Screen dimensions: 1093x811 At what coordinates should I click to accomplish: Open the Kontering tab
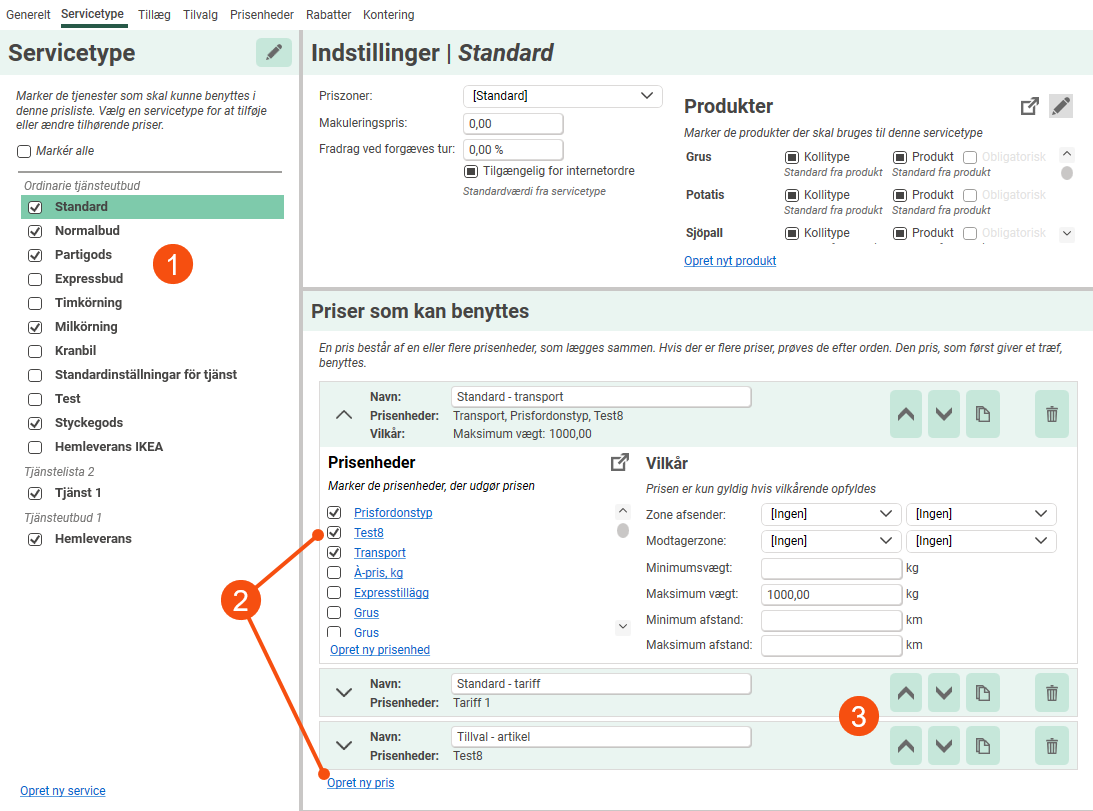[388, 15]
